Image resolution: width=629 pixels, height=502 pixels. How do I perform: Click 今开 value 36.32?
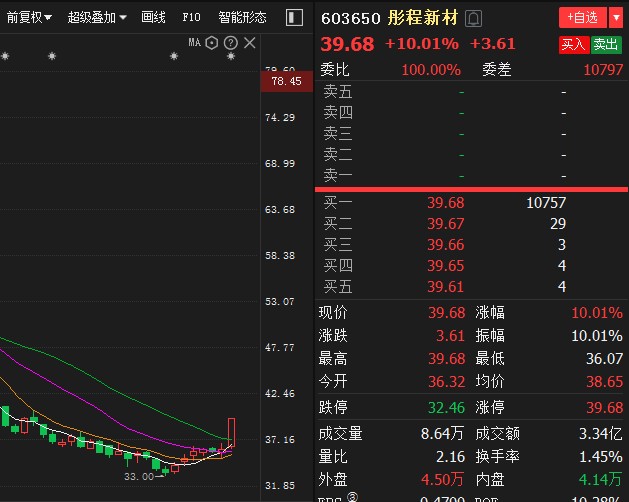click(x=446, y=381)
